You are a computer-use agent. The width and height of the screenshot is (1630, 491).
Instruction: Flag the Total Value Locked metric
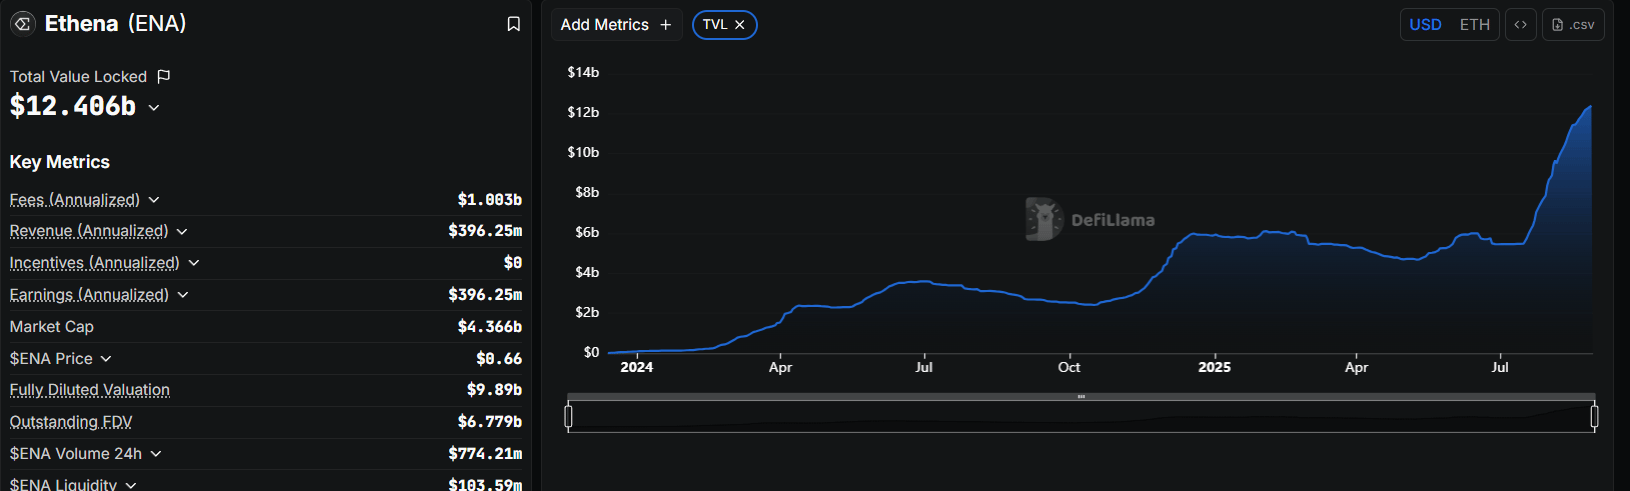tap(164, 77)
